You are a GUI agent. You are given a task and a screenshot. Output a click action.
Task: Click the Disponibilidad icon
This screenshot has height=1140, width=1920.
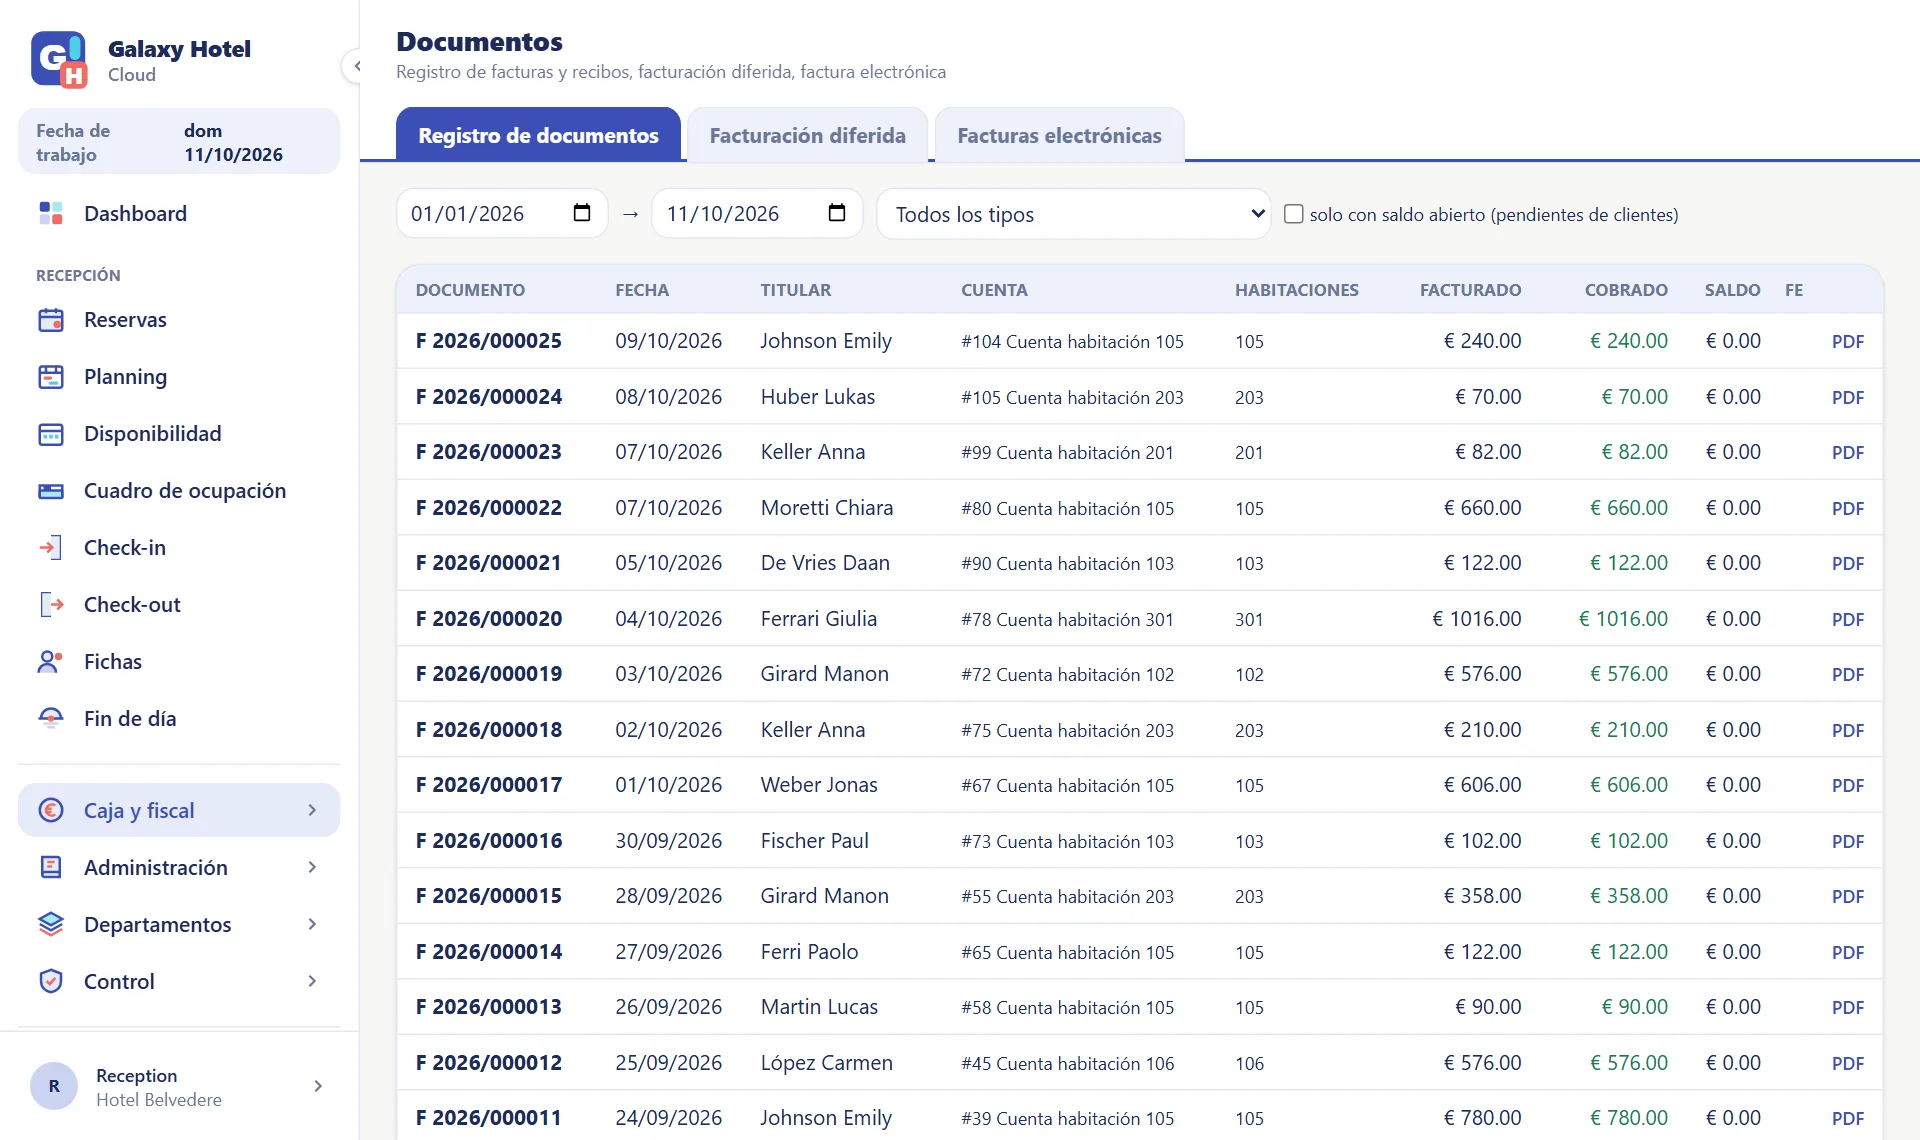tap(51, 434)
